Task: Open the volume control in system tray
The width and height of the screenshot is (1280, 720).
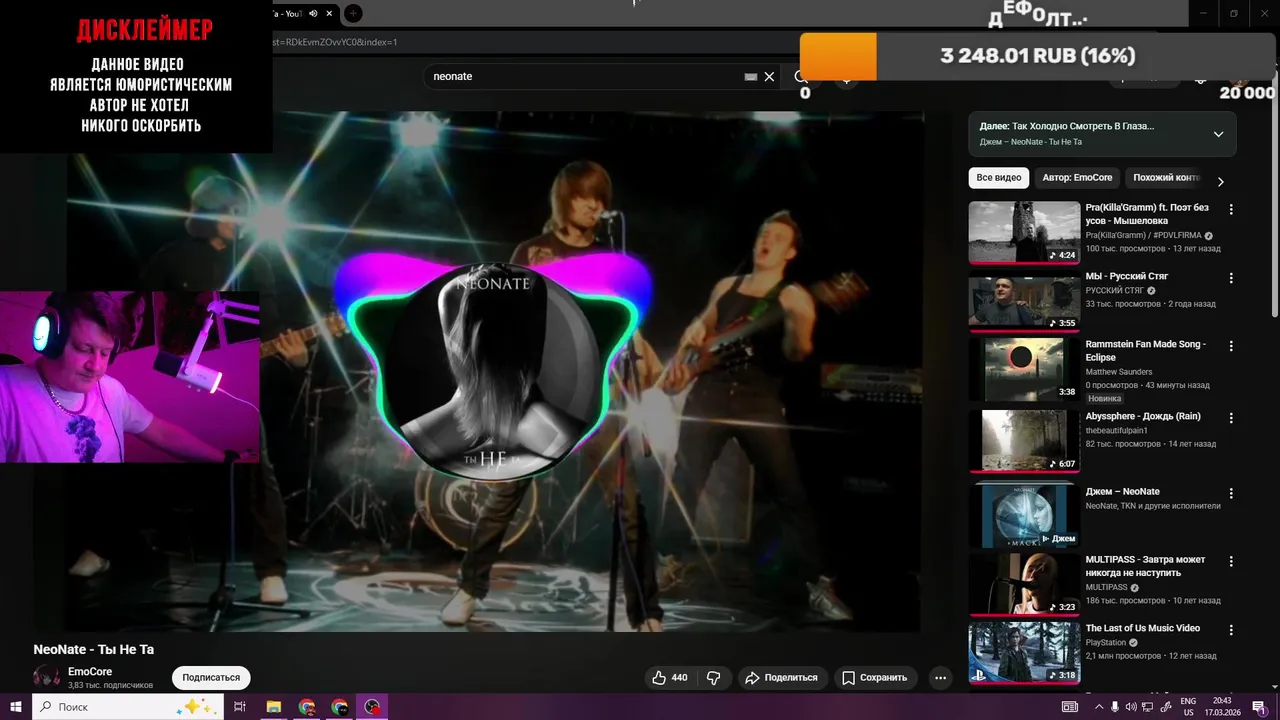Action: [x=1131, y=707]
